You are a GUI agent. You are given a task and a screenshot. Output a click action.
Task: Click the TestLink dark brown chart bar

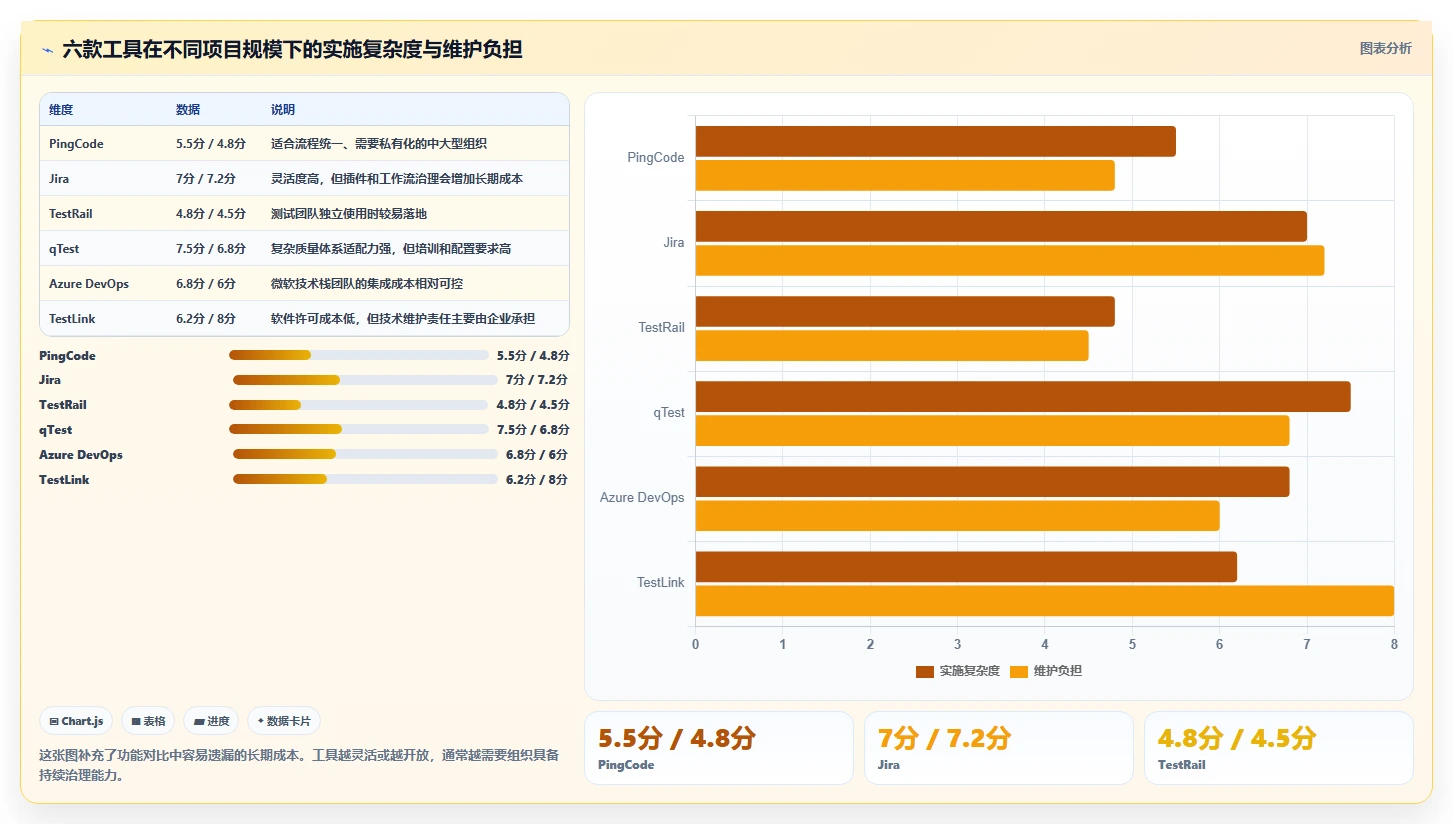click(x=966, y=566)
